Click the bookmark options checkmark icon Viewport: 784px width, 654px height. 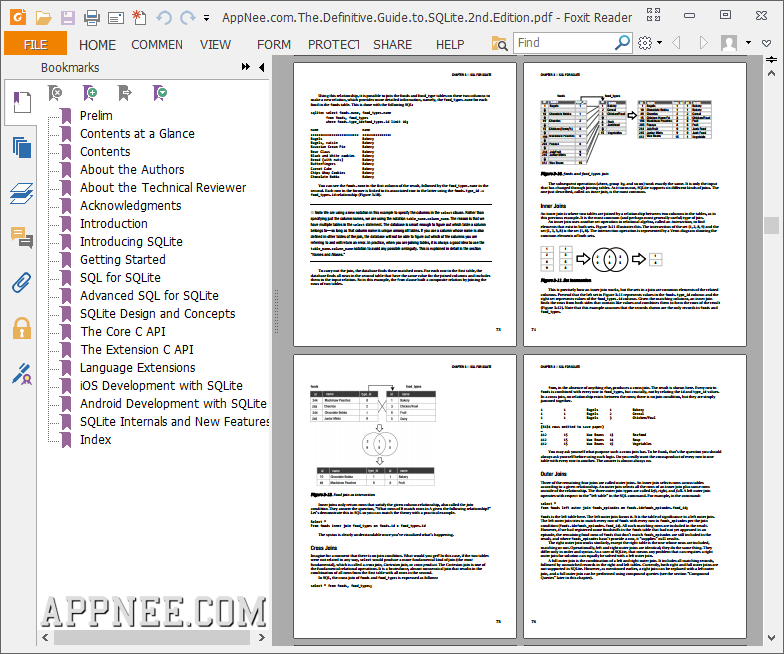(x=160, y=93)
